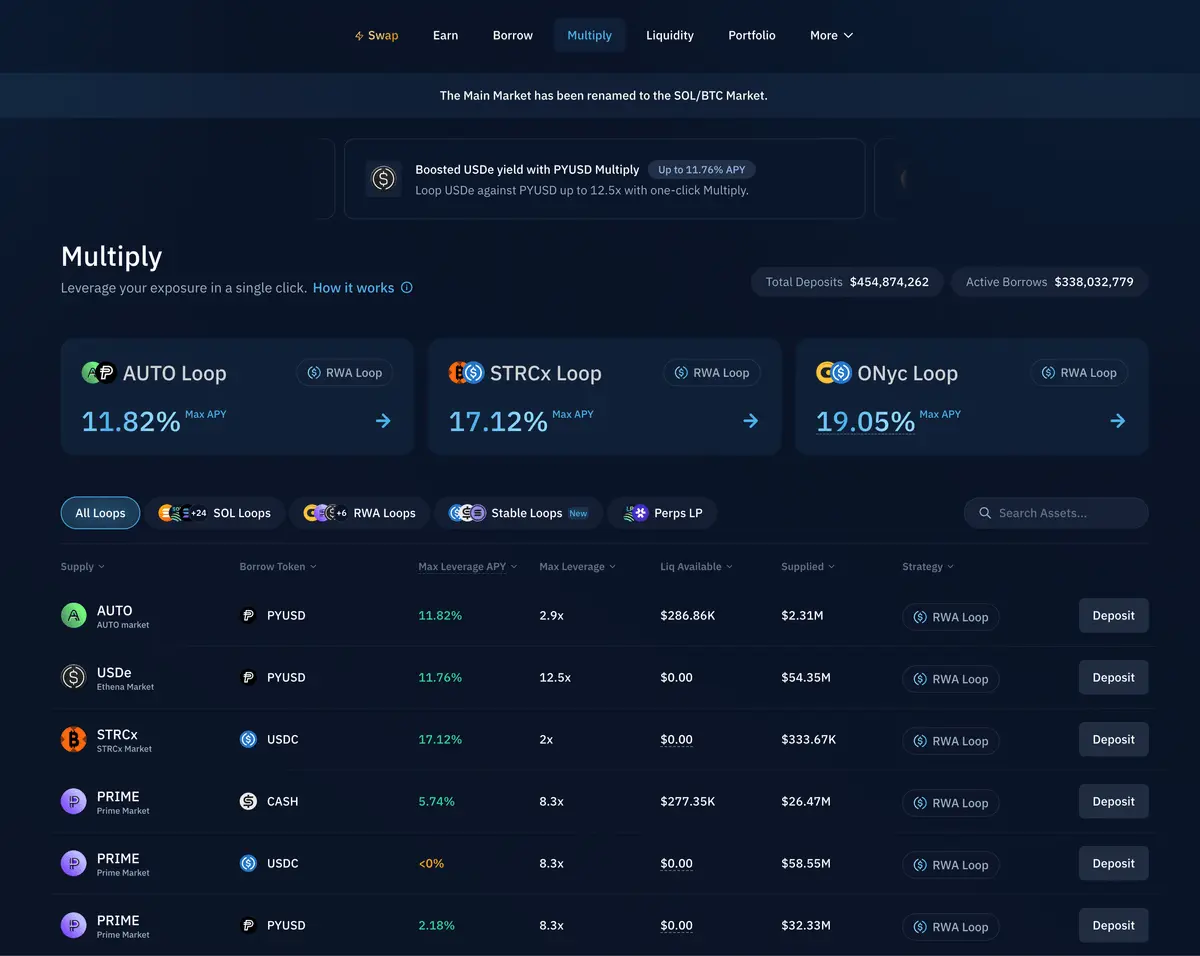Viewport: 1200px width, 956px height.
Task: Sort by Max Leverage column
Action: pos(577,567)
